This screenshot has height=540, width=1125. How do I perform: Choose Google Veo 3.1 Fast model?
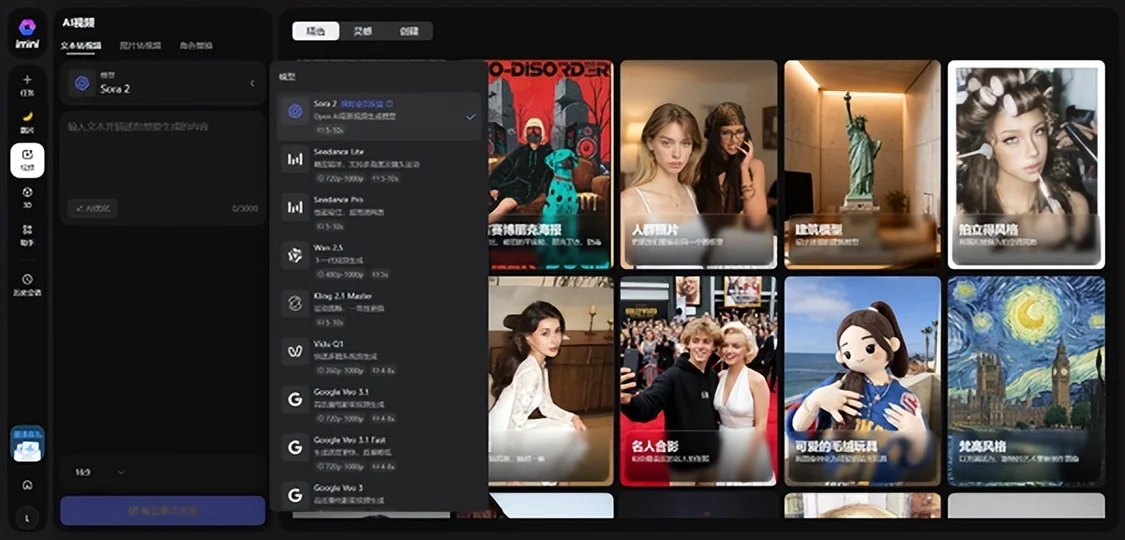point(378,446)
